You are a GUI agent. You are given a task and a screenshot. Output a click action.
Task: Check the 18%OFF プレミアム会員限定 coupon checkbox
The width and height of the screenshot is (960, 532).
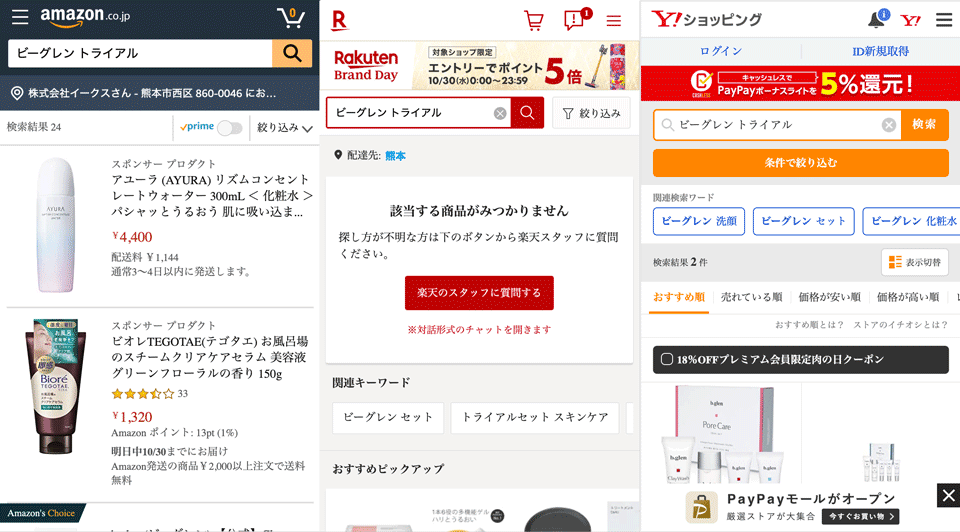[x=667, y=359]
